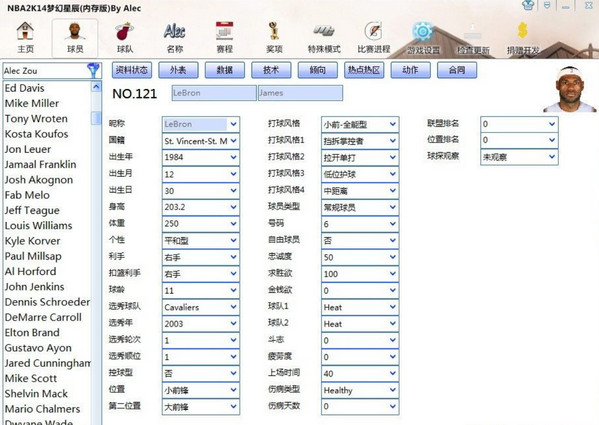Select Al Horford in player list
Screen dimensions: 599x425
coord(31,271)
